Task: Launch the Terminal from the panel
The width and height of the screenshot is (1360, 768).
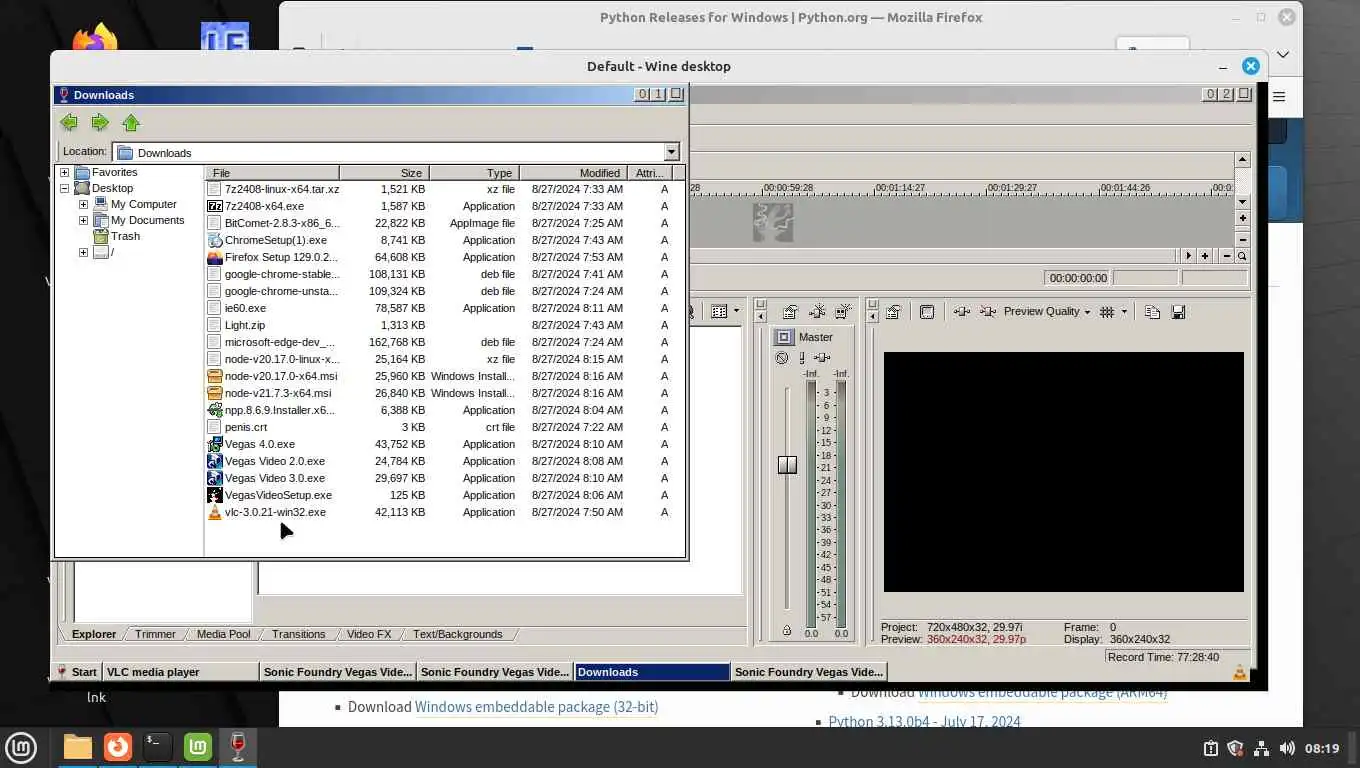Action: 158,747
